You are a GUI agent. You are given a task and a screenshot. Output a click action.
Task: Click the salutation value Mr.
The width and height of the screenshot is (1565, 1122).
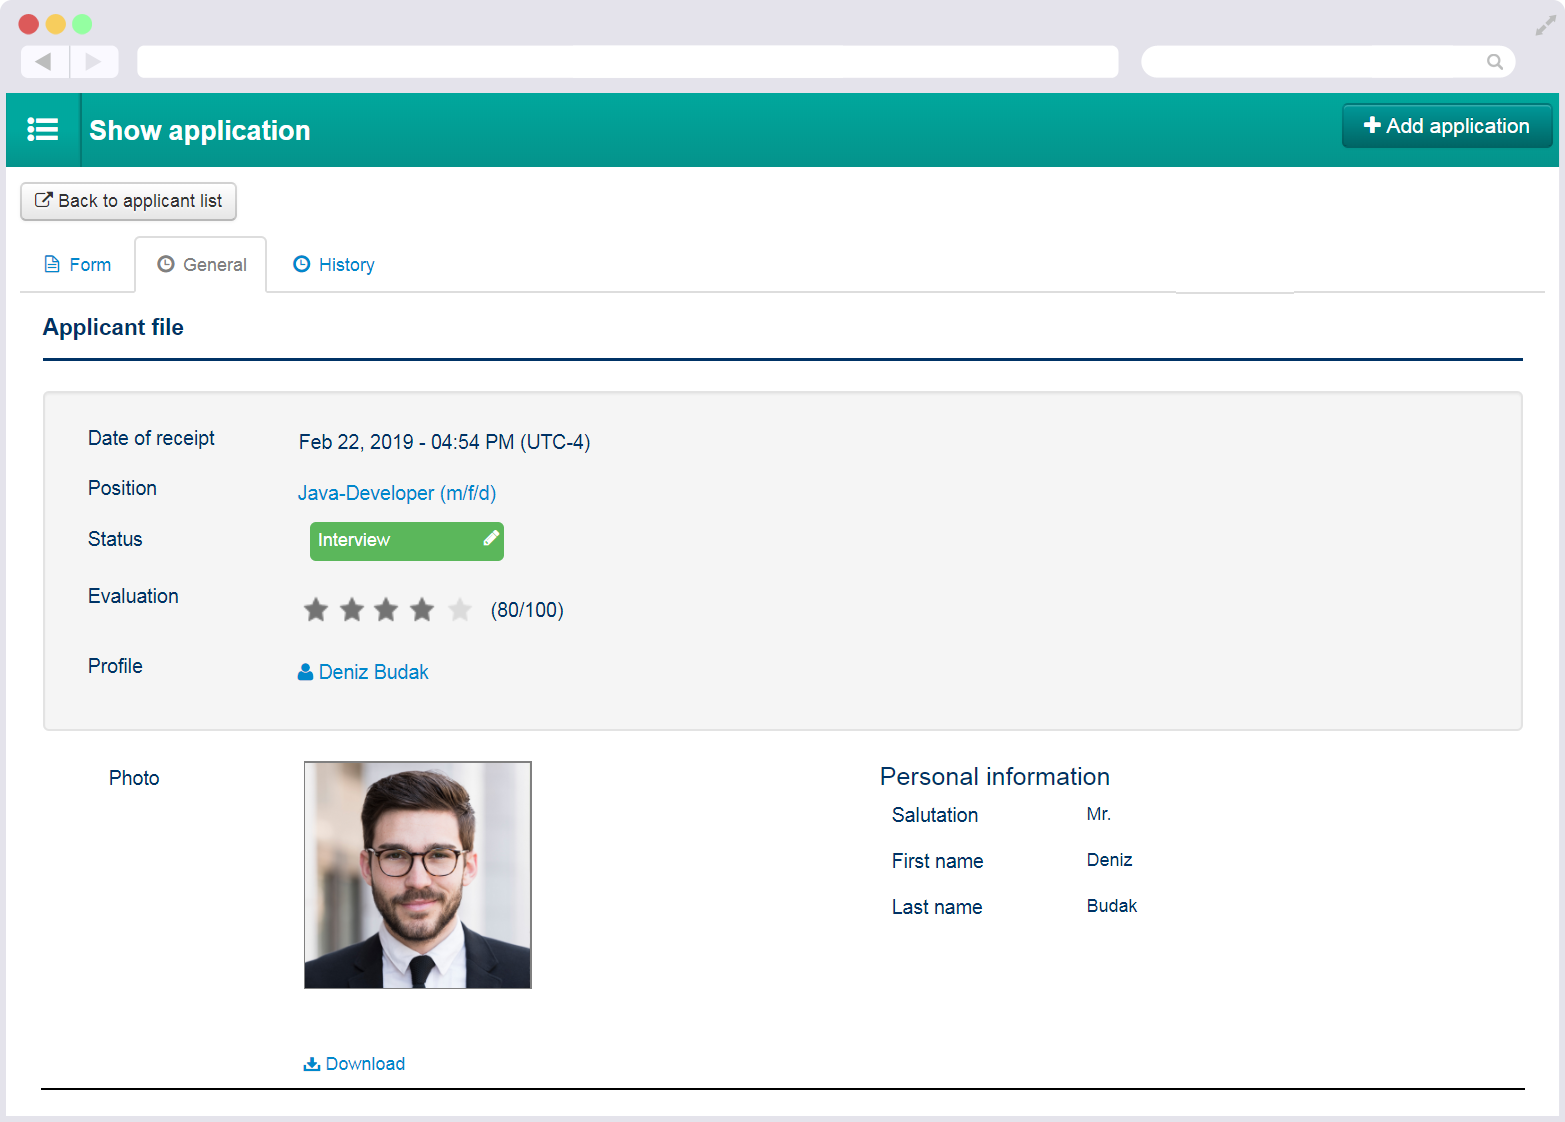point(1099,814)
